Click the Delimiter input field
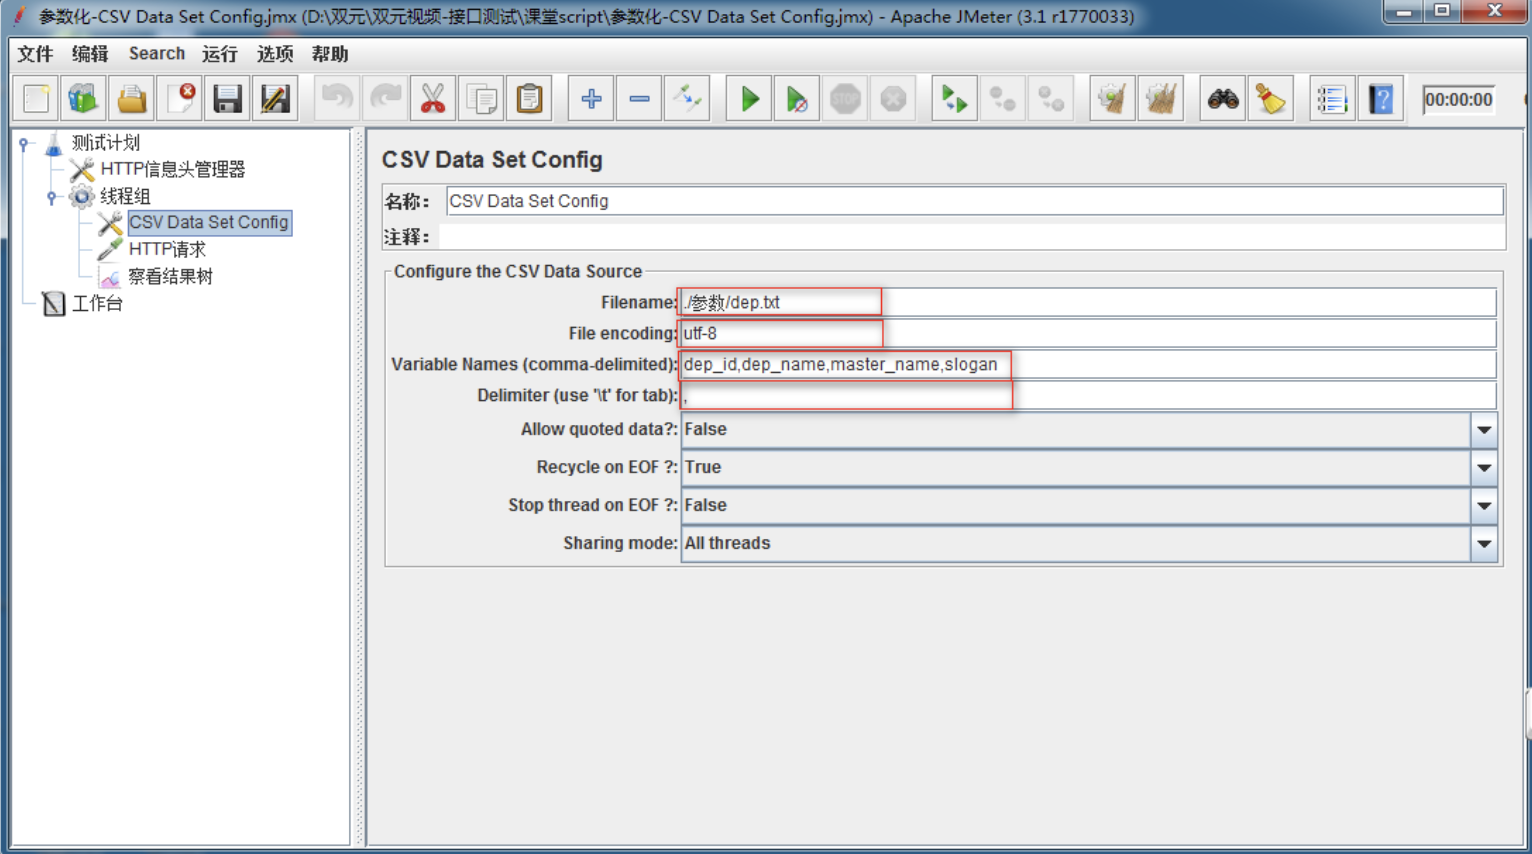 click(x=1088, y=395)
